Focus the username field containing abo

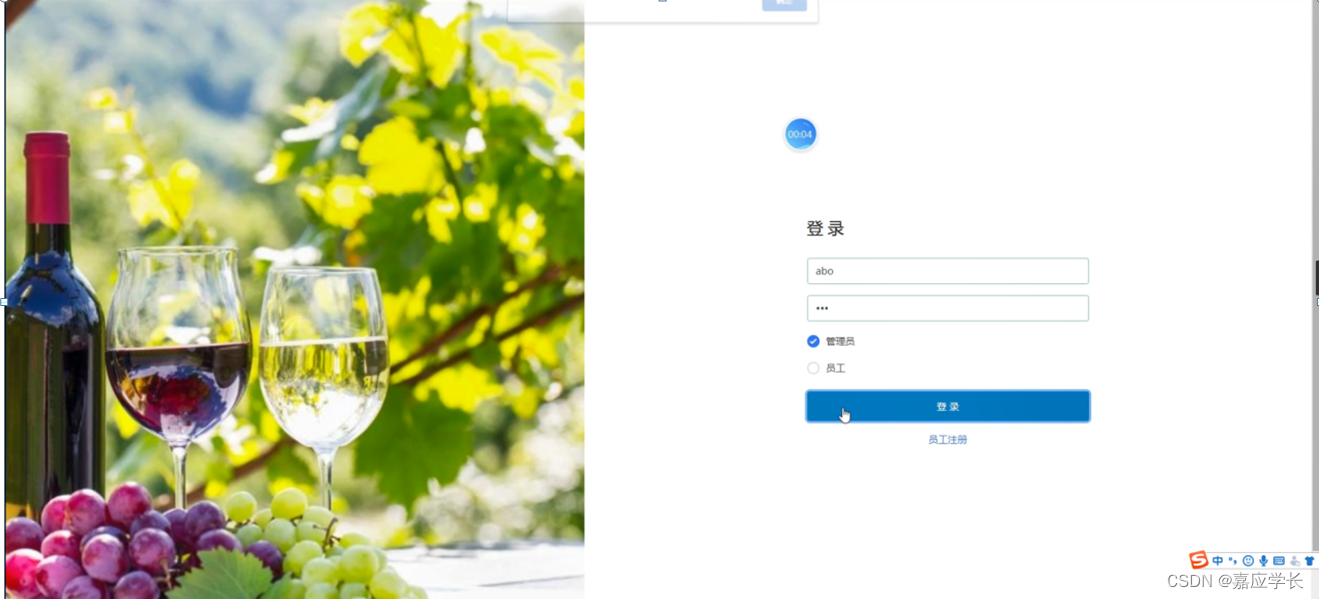pos(948,271)
